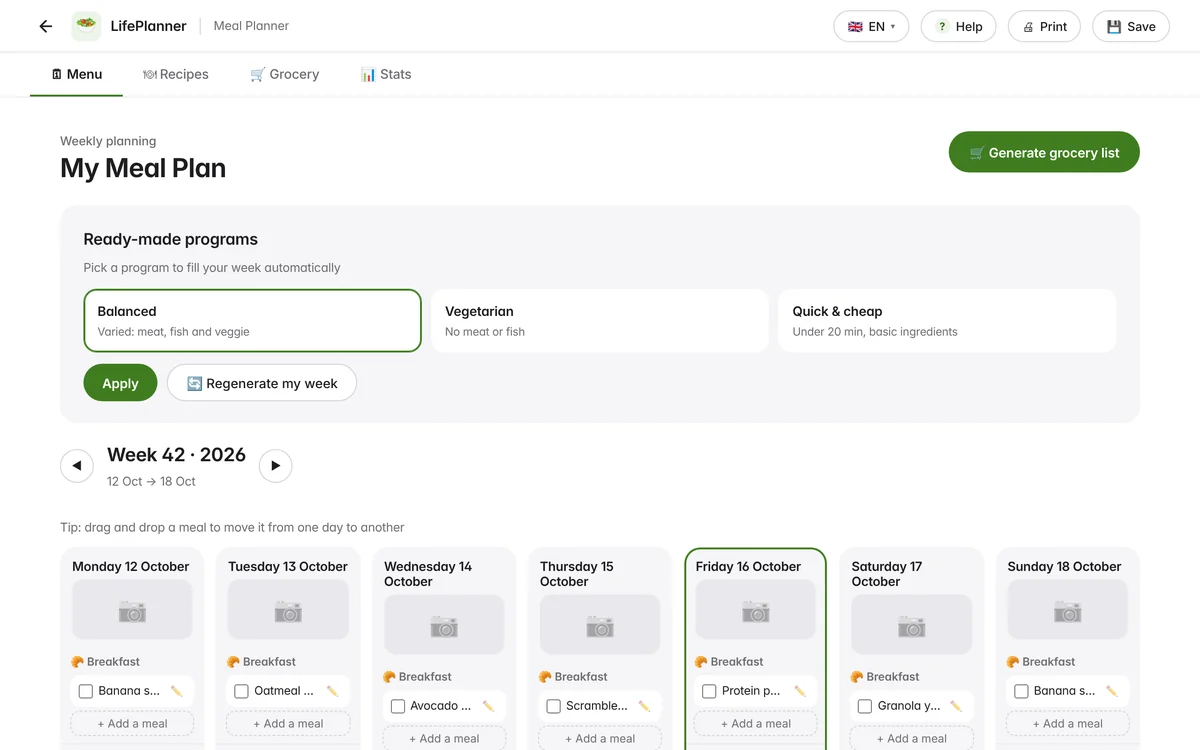This screenshot has width=1200, height=750.
Task: Click the back arrow icon
Action: [45, 27]
